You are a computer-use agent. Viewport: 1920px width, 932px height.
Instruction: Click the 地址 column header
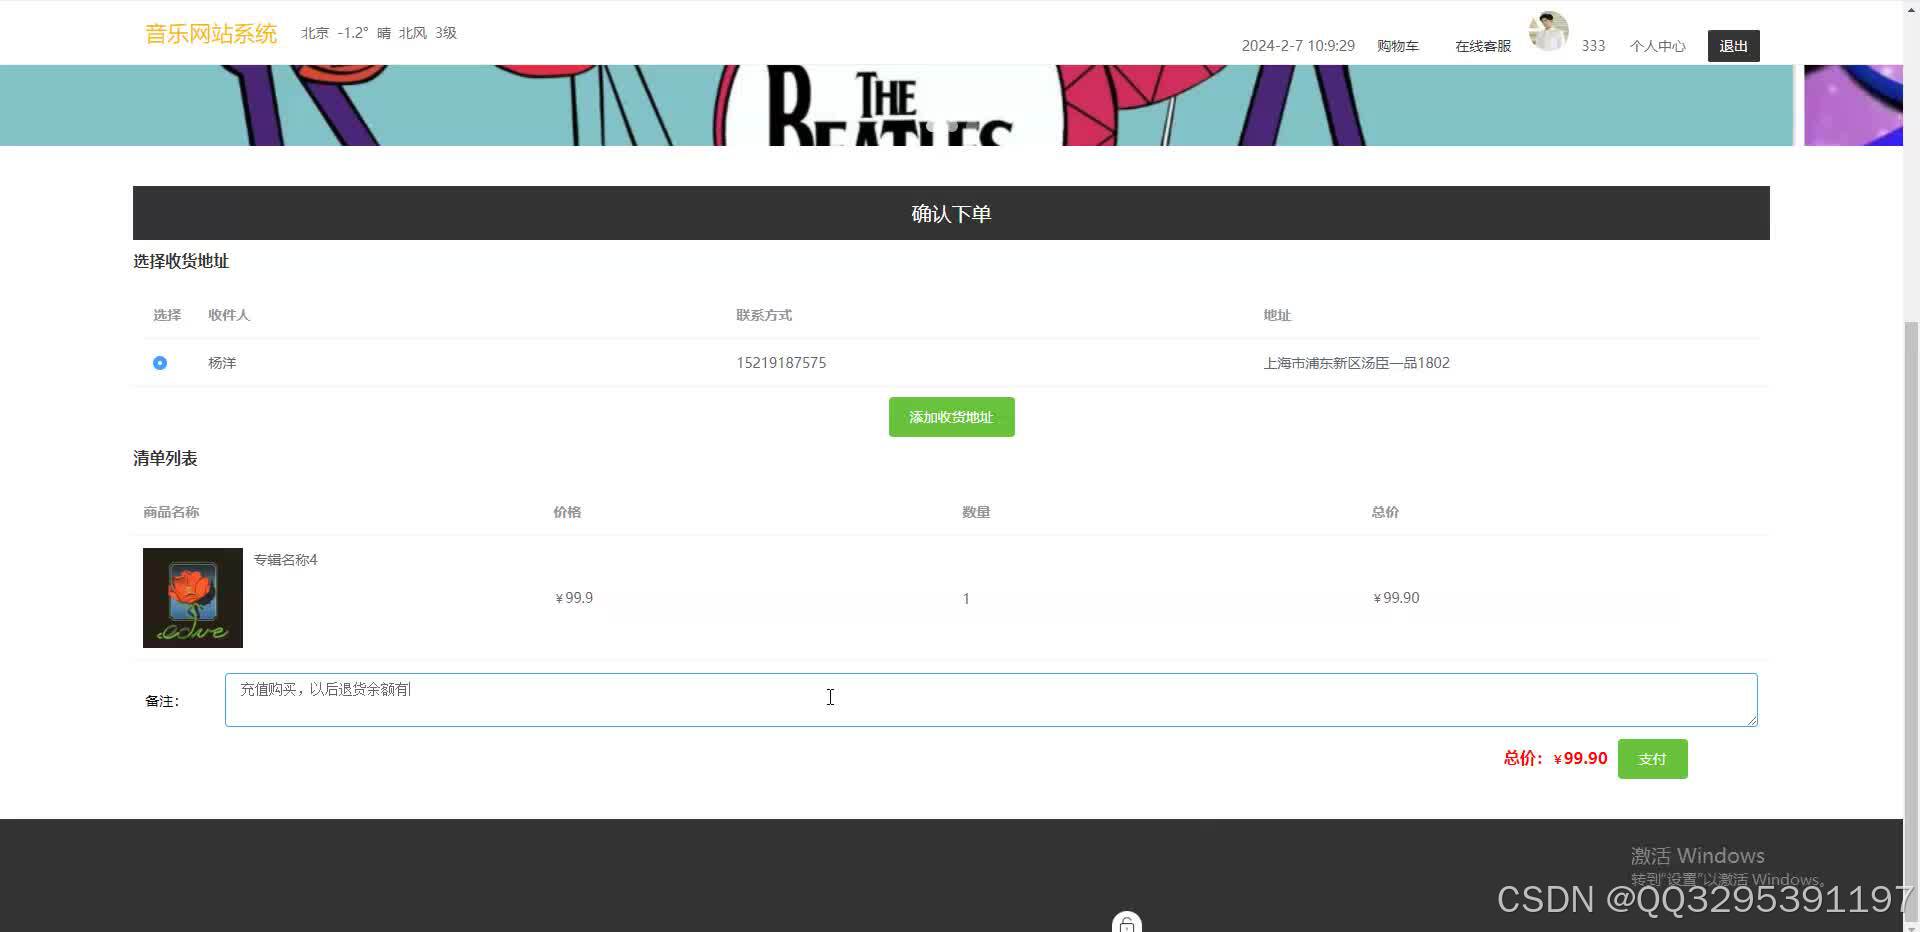1277,315
